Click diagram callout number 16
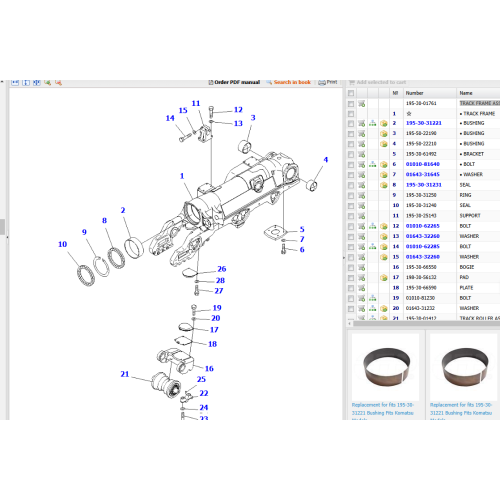Viewport: 500px width, 500px height. [x=209, y=369]
